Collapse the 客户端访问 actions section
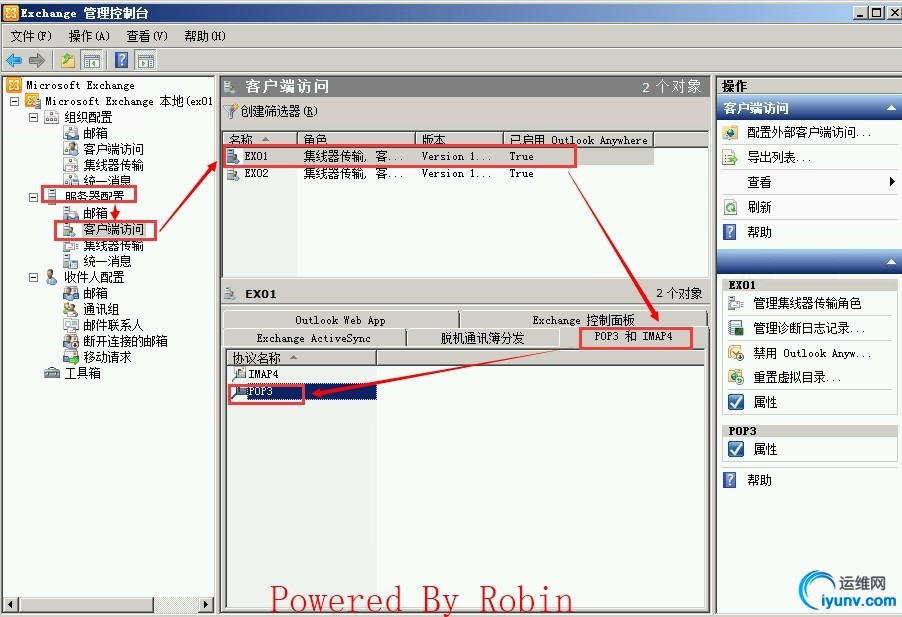 pos(890,108)
